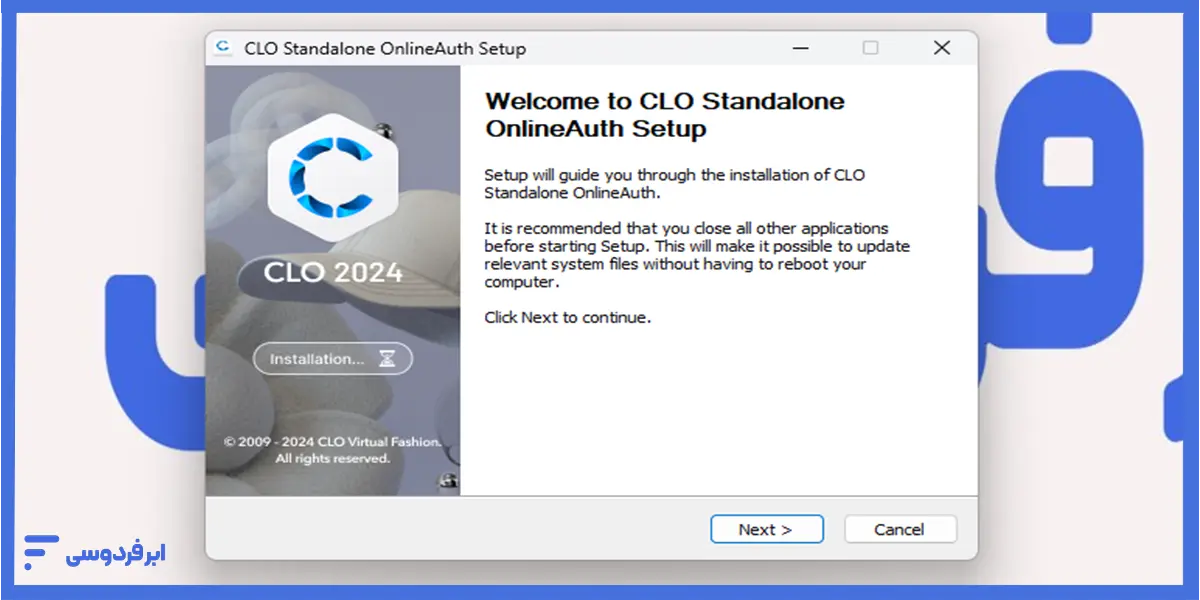The image size is (1200, 600).
Task: Click the Installation... pill label
Action: pyautogui.click(x=333, y=359)
